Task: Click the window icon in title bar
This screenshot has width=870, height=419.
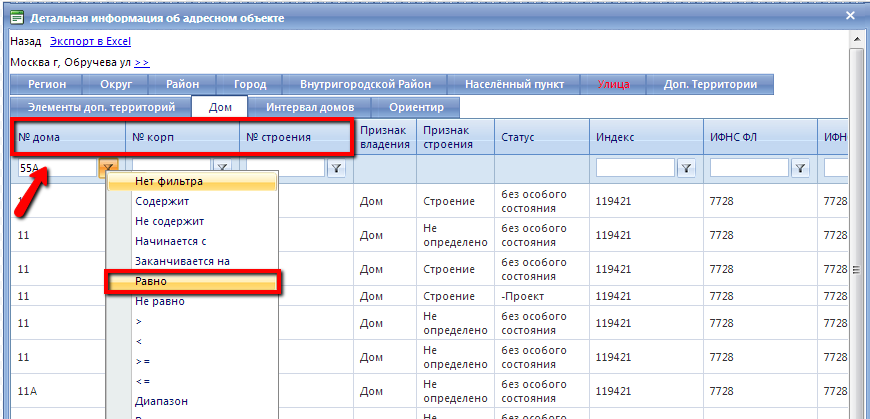Action: coord(18,18)
